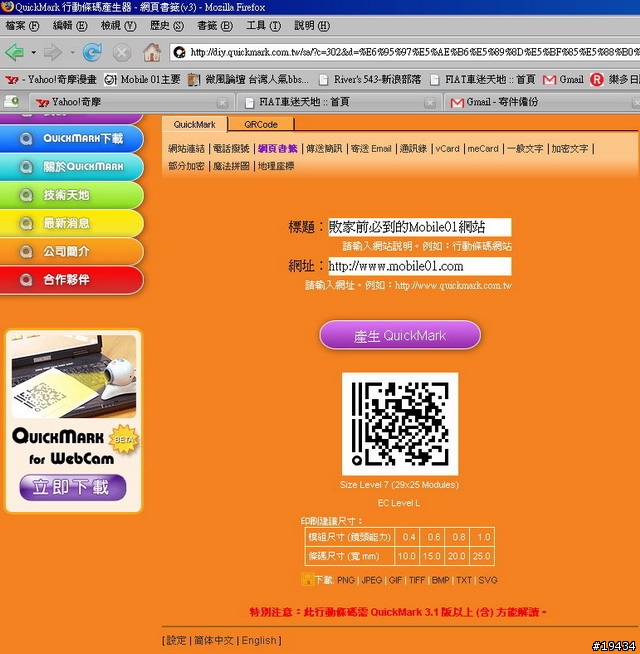Open the 工具 (T) menu
This screenshot has width=640, height=654.
[263, 26]
